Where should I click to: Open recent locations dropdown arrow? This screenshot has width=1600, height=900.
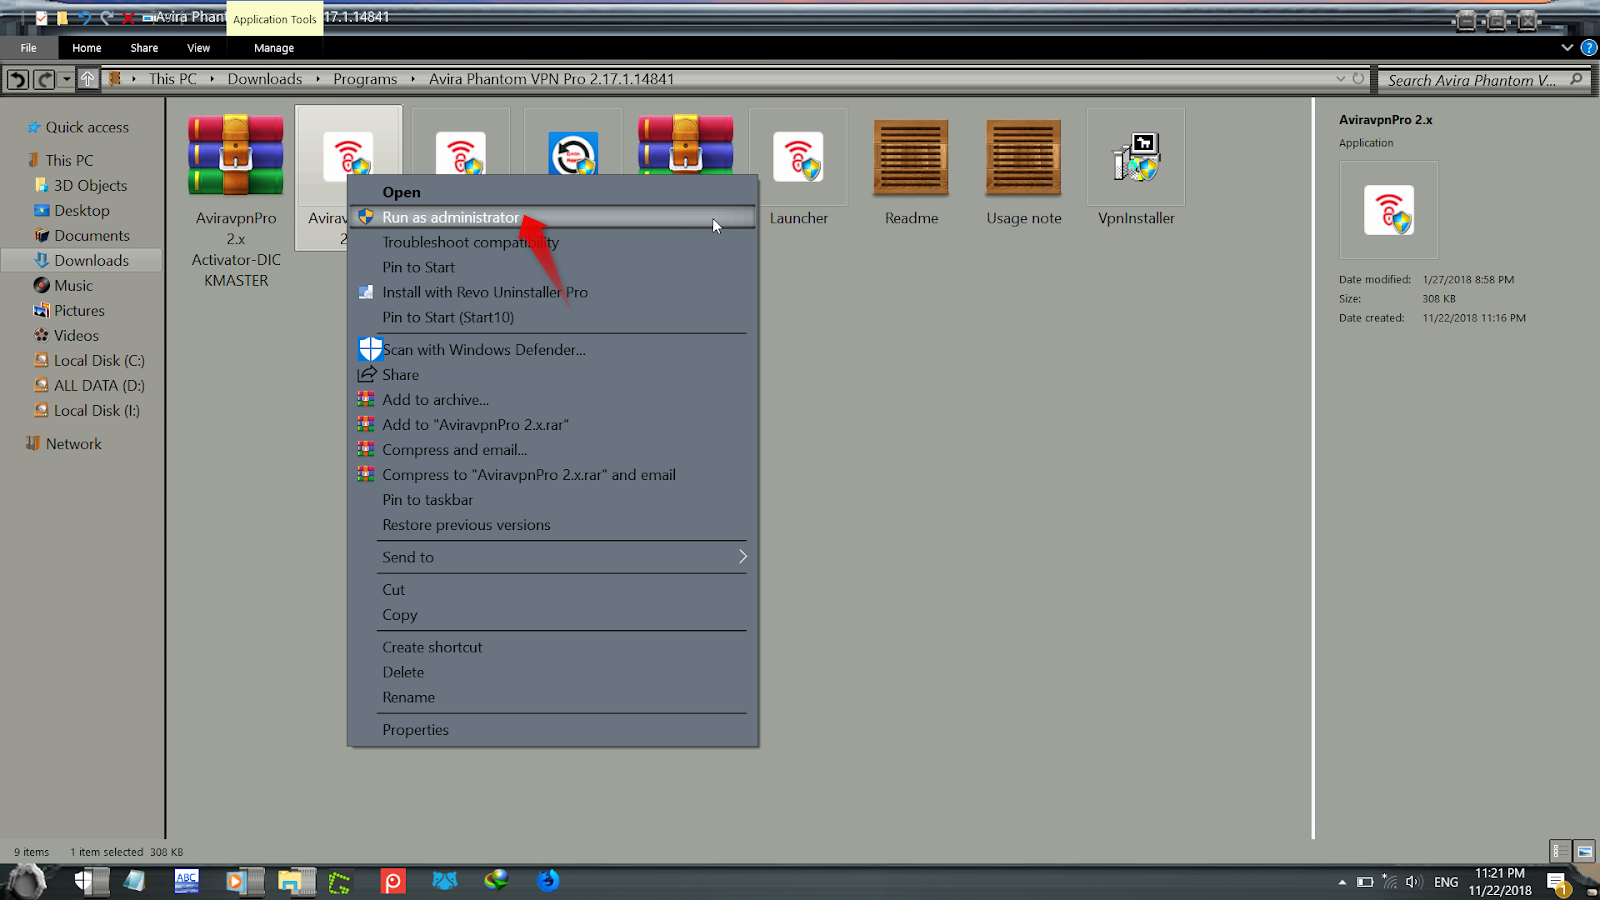(66, 79)
